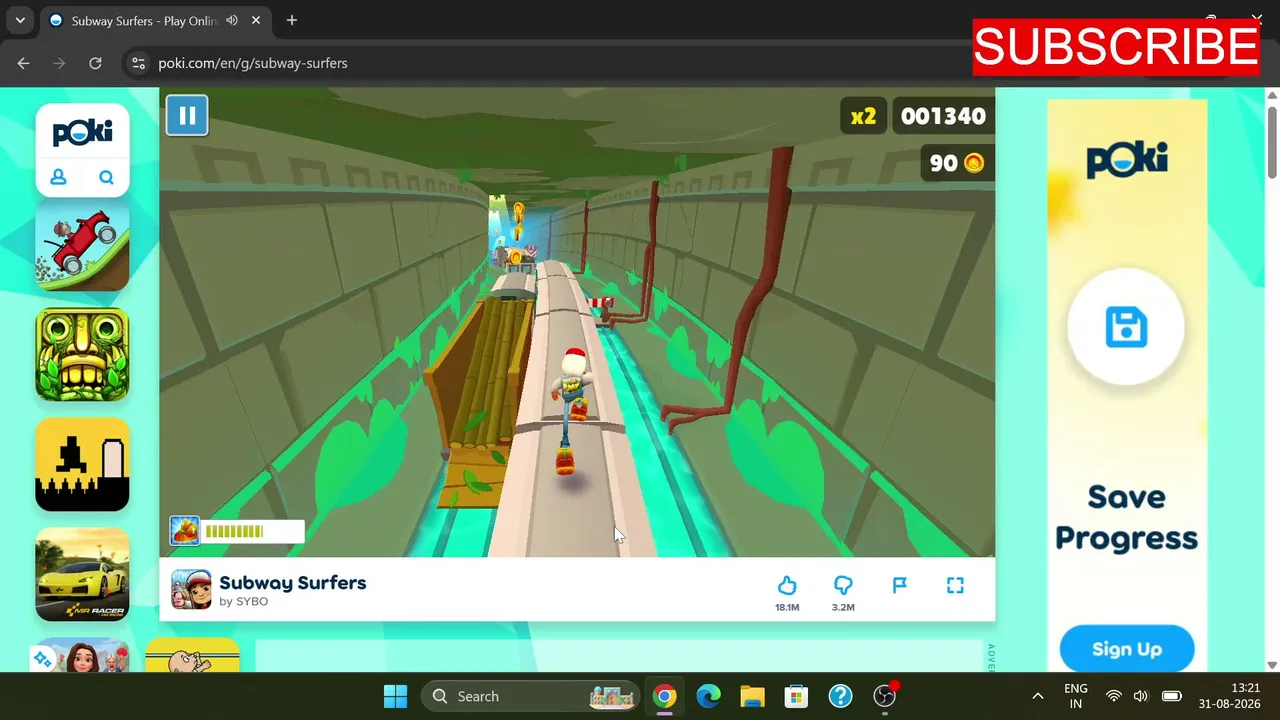Viewport: 1280px width, 720px height.
Task: Click the Poki logo in the right panel
Action: 1127,160
